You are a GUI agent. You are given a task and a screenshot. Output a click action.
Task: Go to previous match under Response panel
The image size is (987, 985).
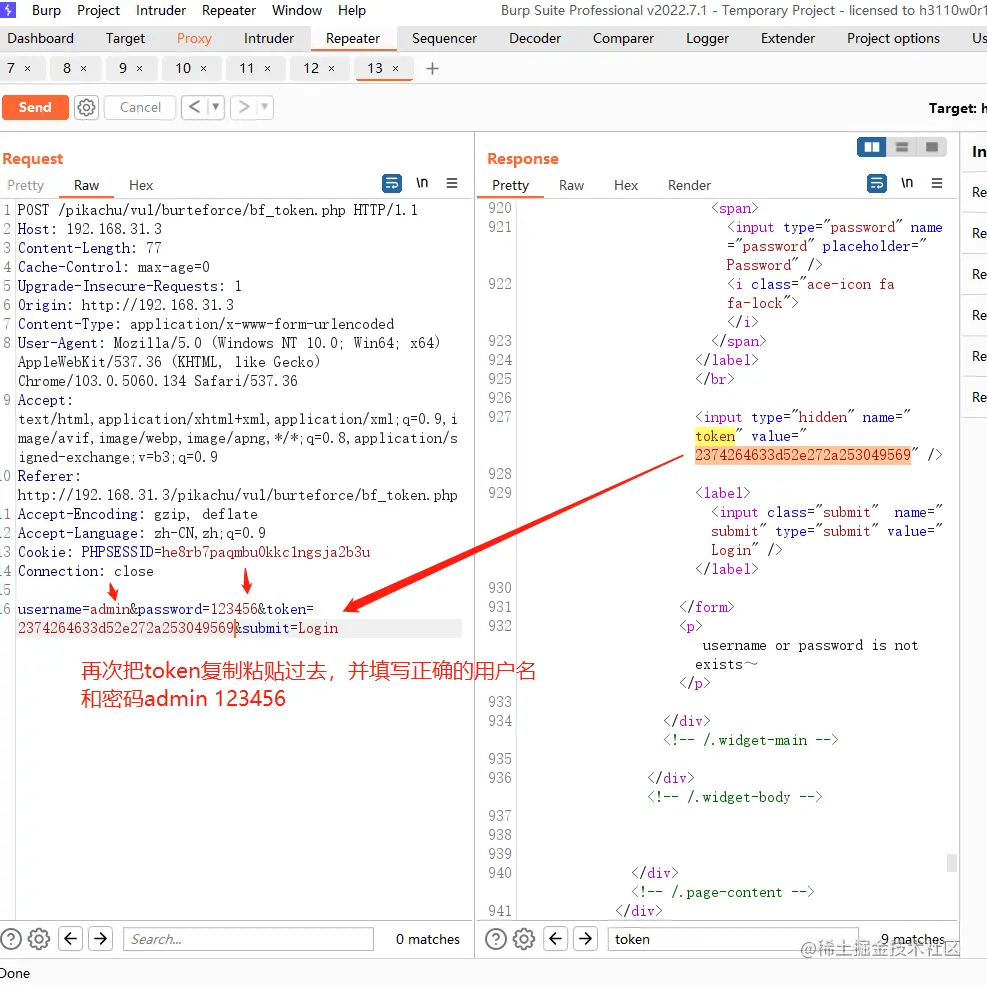point(555,939)
